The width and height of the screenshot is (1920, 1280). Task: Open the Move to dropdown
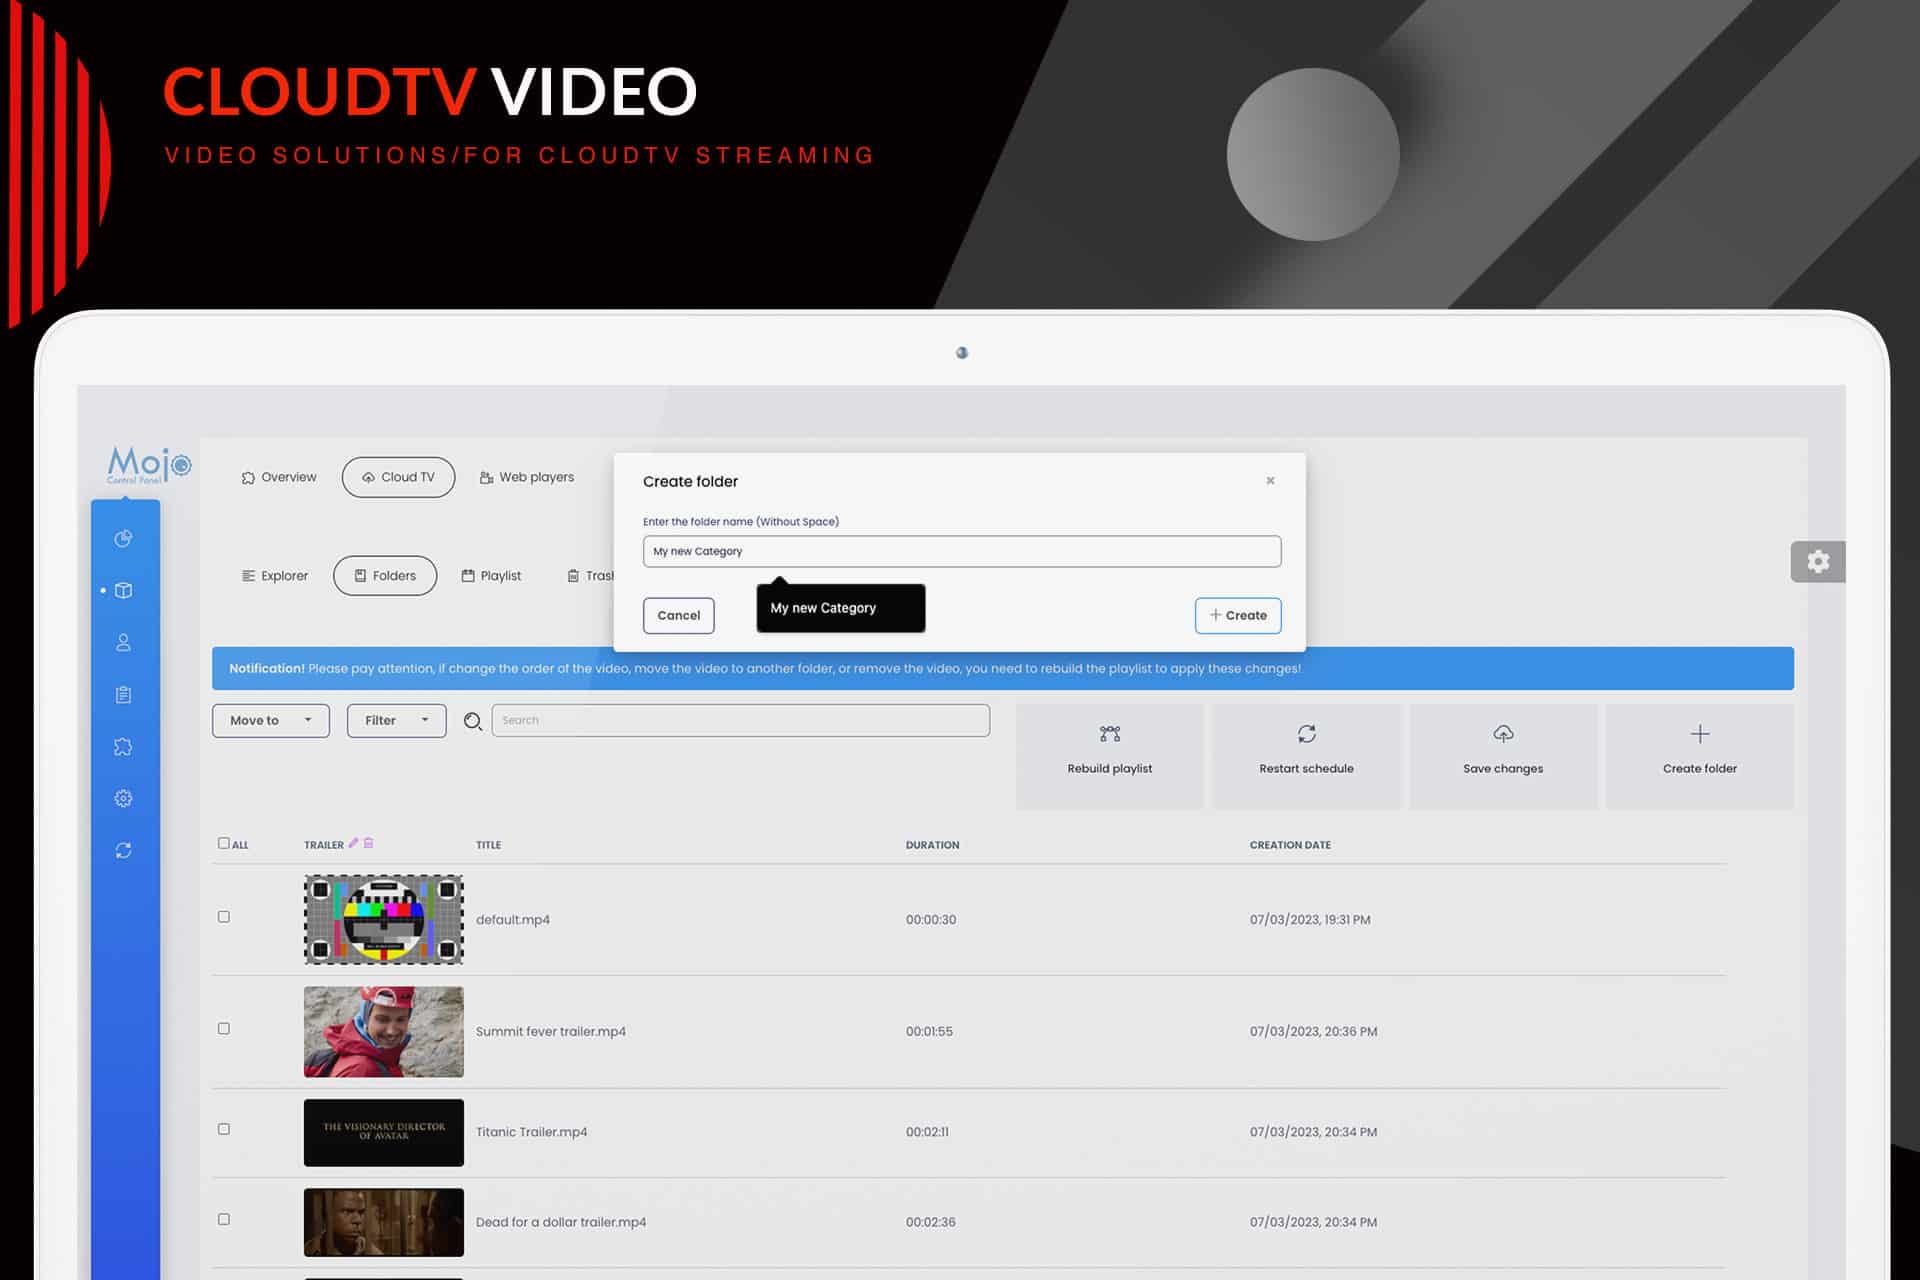click(271, 721)
